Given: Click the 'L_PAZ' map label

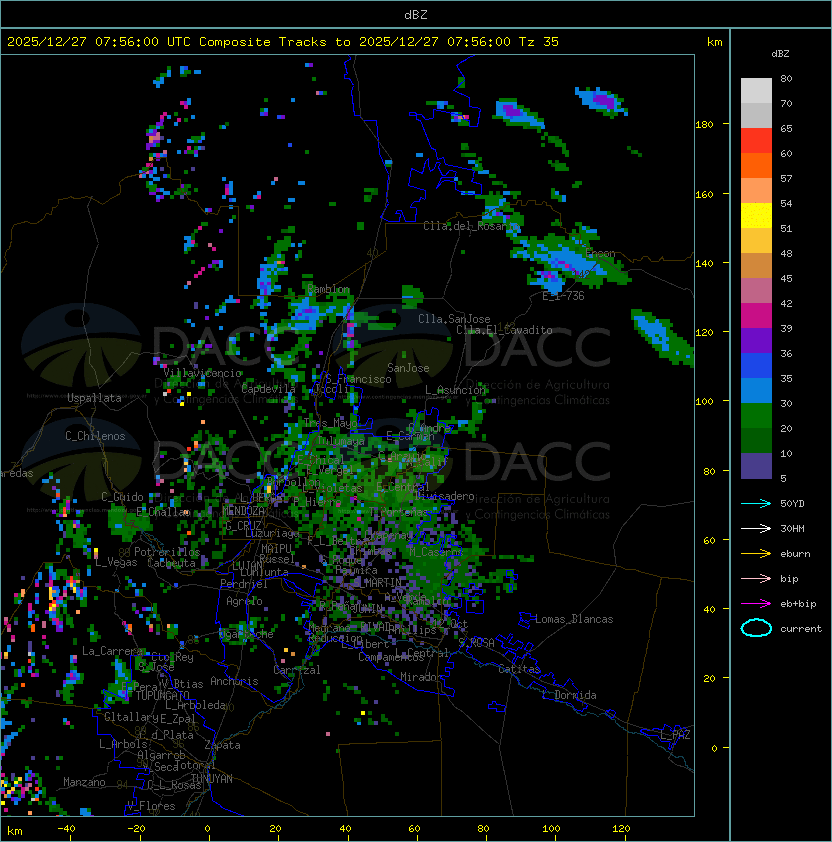Looking at the screenshot, I should (675, 735).
